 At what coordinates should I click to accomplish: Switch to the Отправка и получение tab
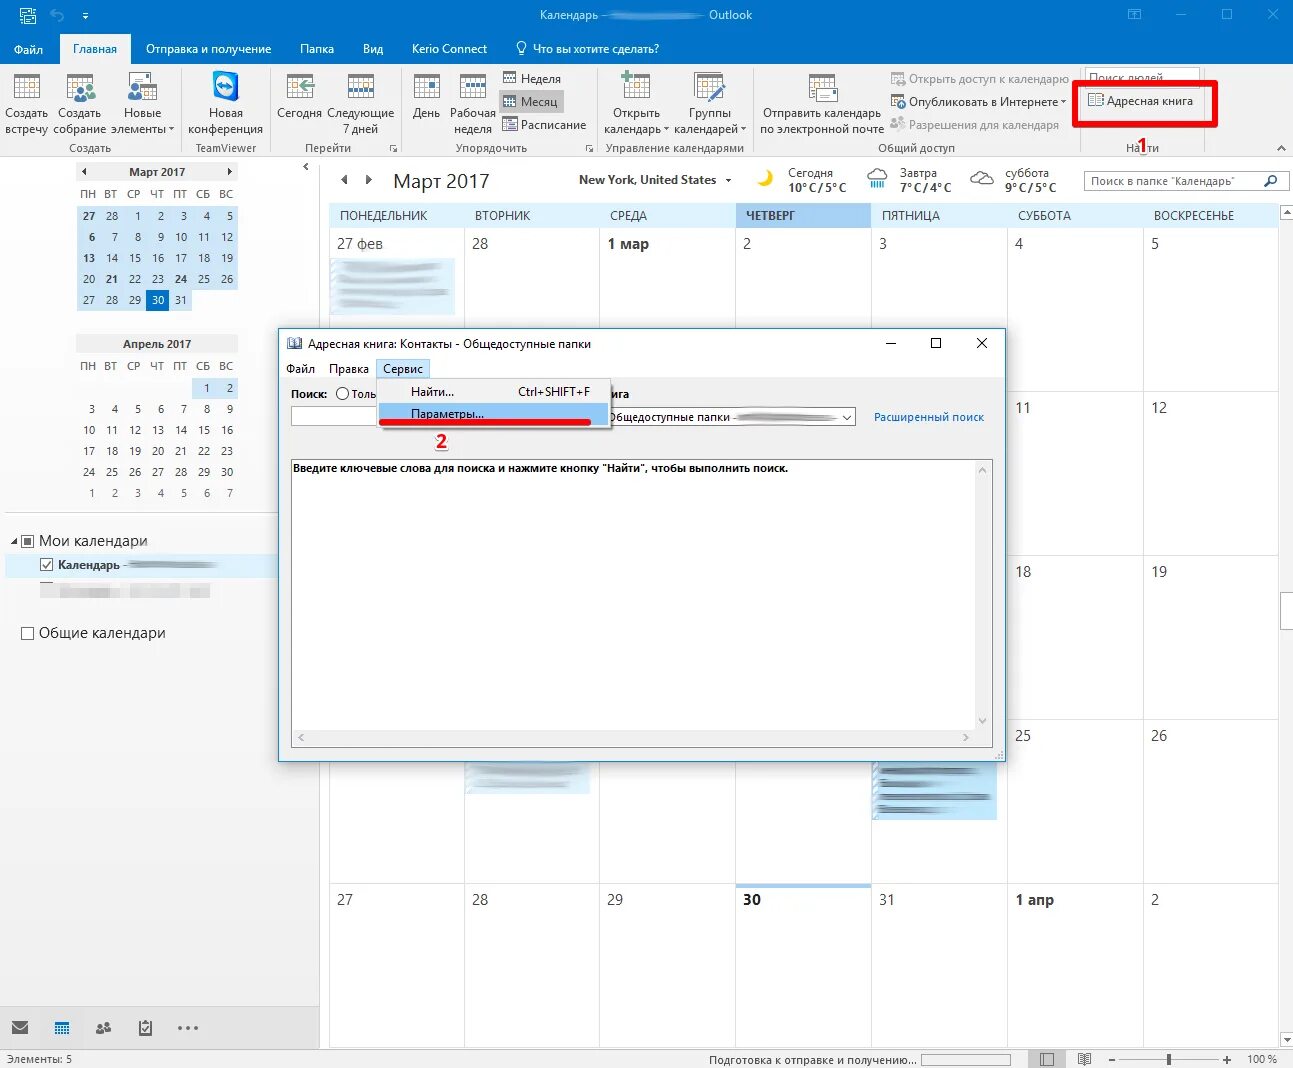(208, 49)
